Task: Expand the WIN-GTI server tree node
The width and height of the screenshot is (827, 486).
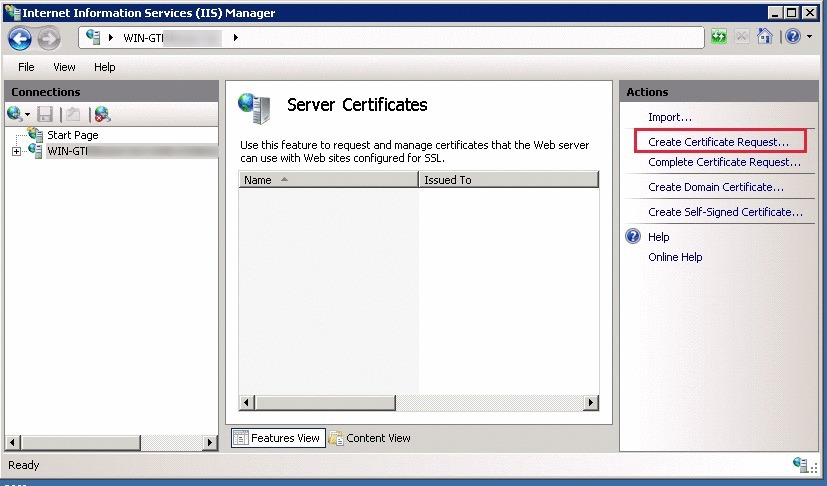Action: 16,152
